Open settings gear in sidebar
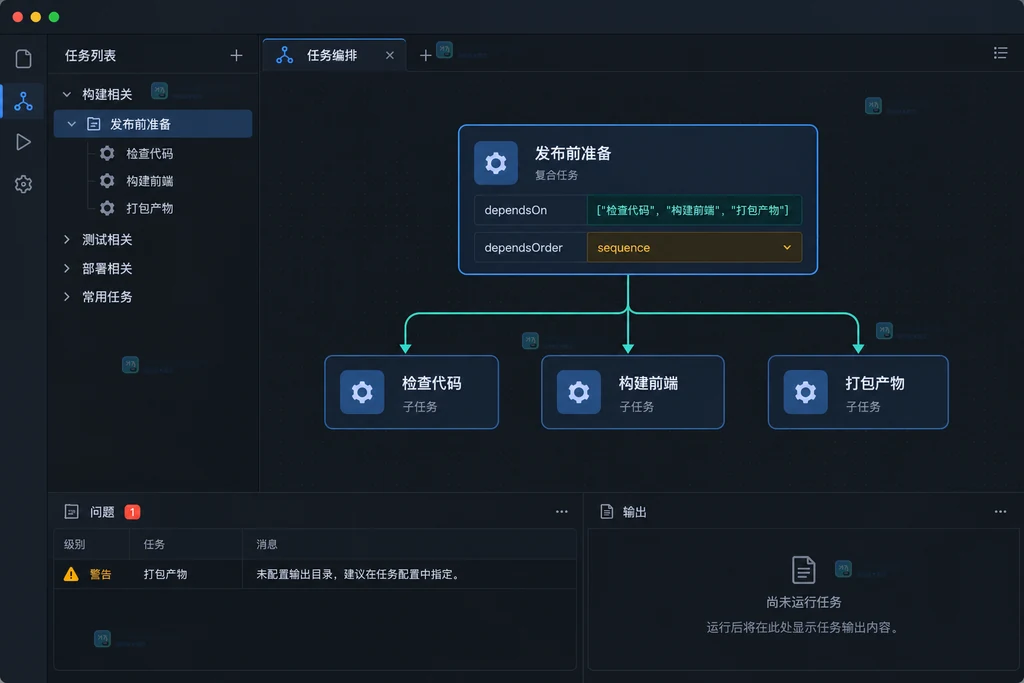 [24, 184]
